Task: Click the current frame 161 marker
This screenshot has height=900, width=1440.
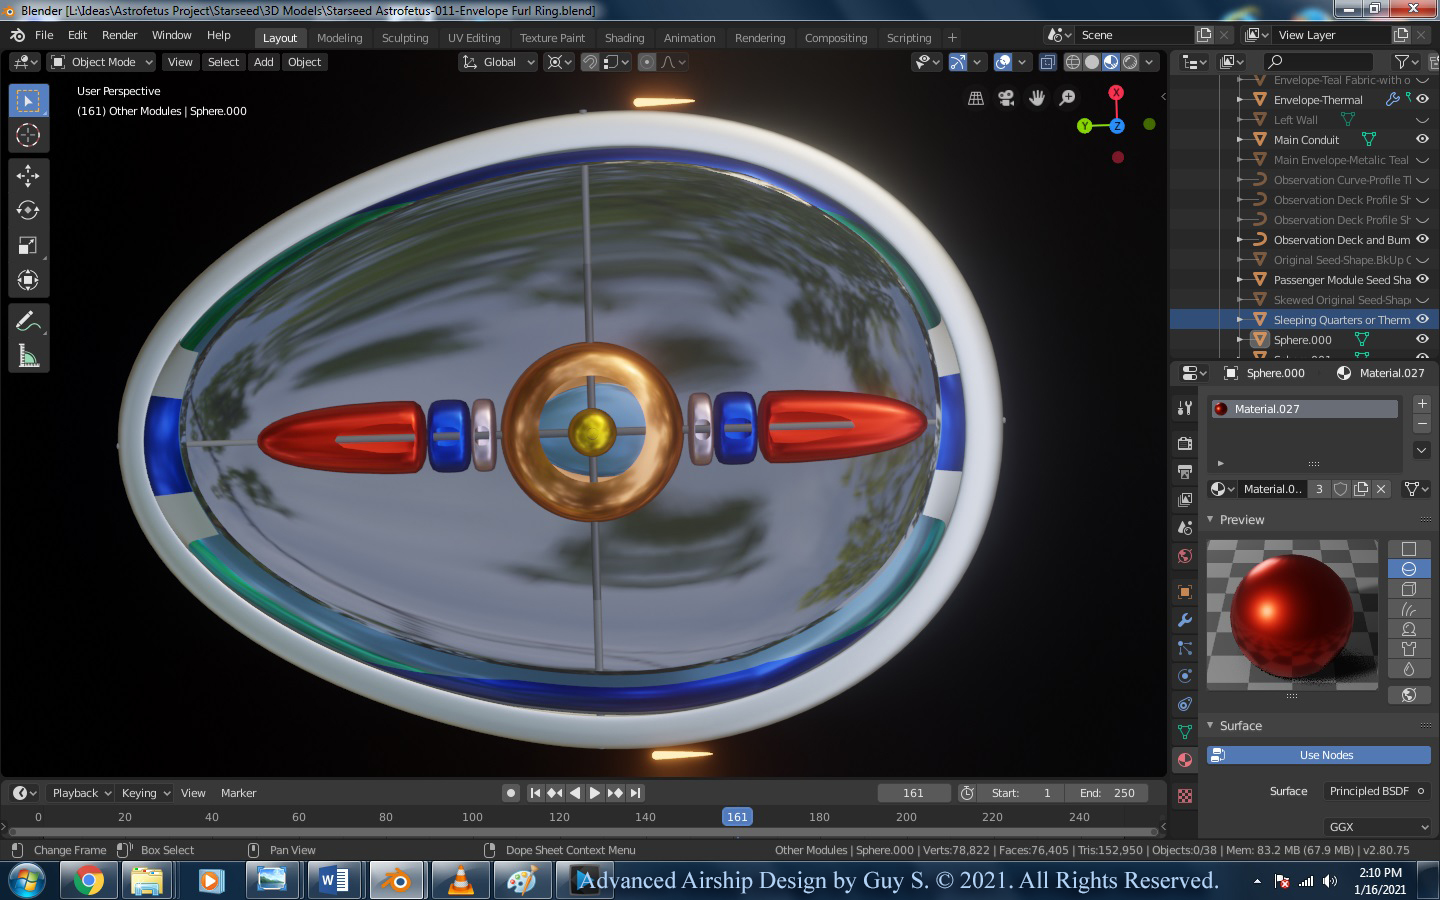Action: pyautogui.click(x=737, y=817)
